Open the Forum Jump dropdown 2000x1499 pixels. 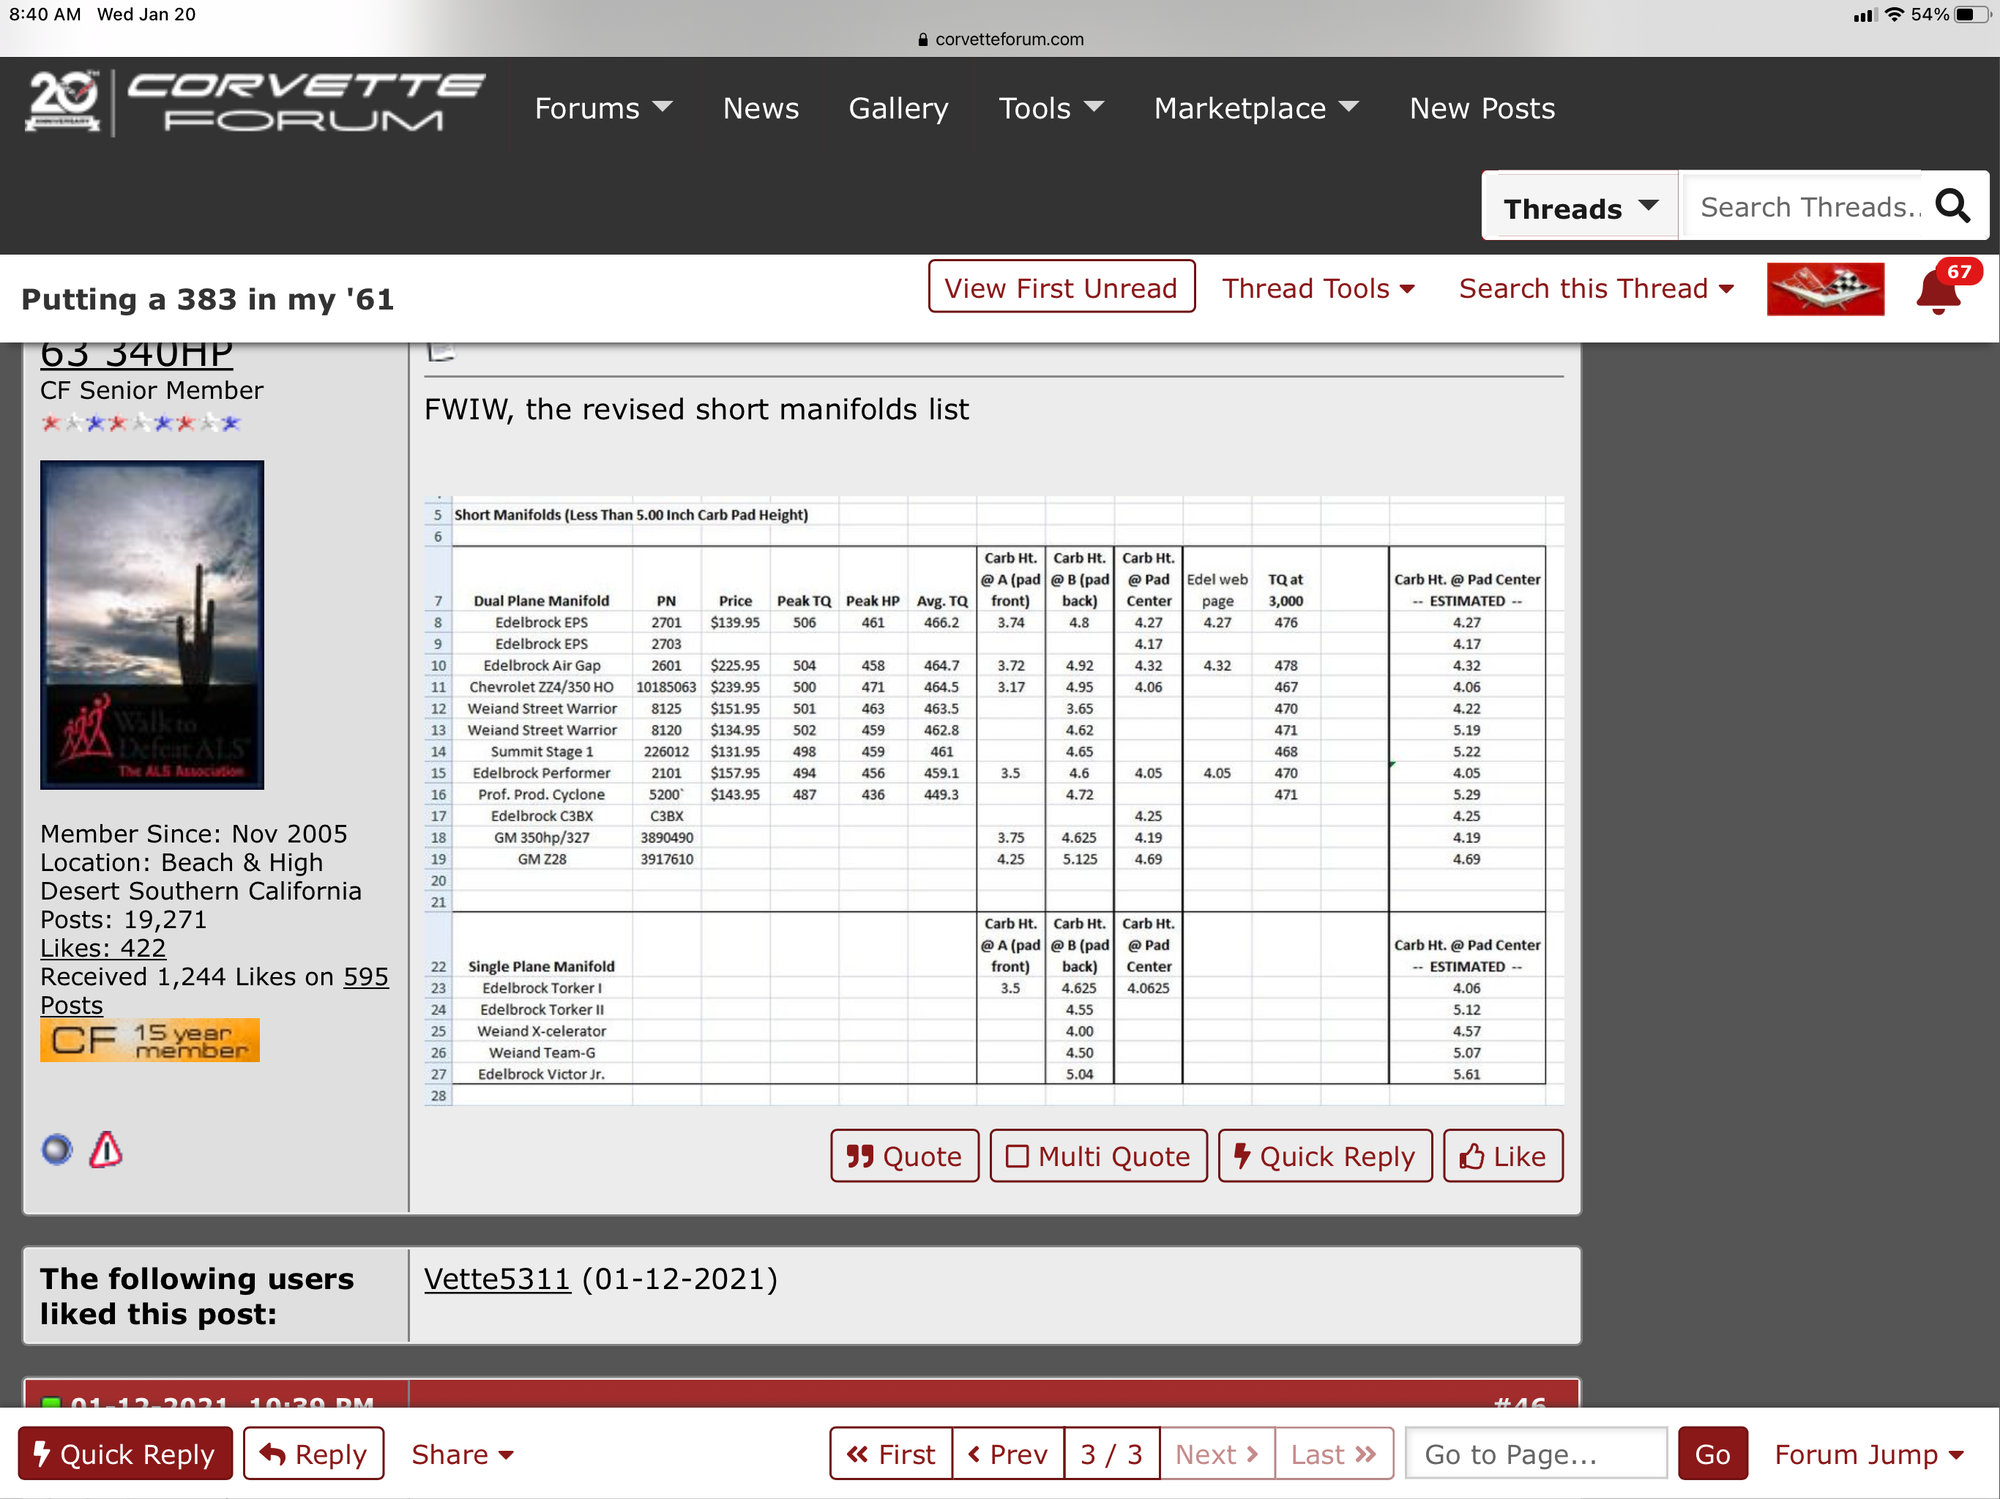coord(1868,1454)
